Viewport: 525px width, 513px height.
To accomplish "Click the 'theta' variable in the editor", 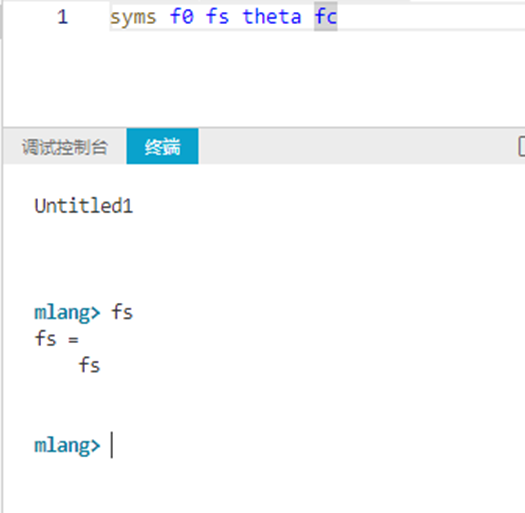I will pyautogui.click(x=272, y=17).
